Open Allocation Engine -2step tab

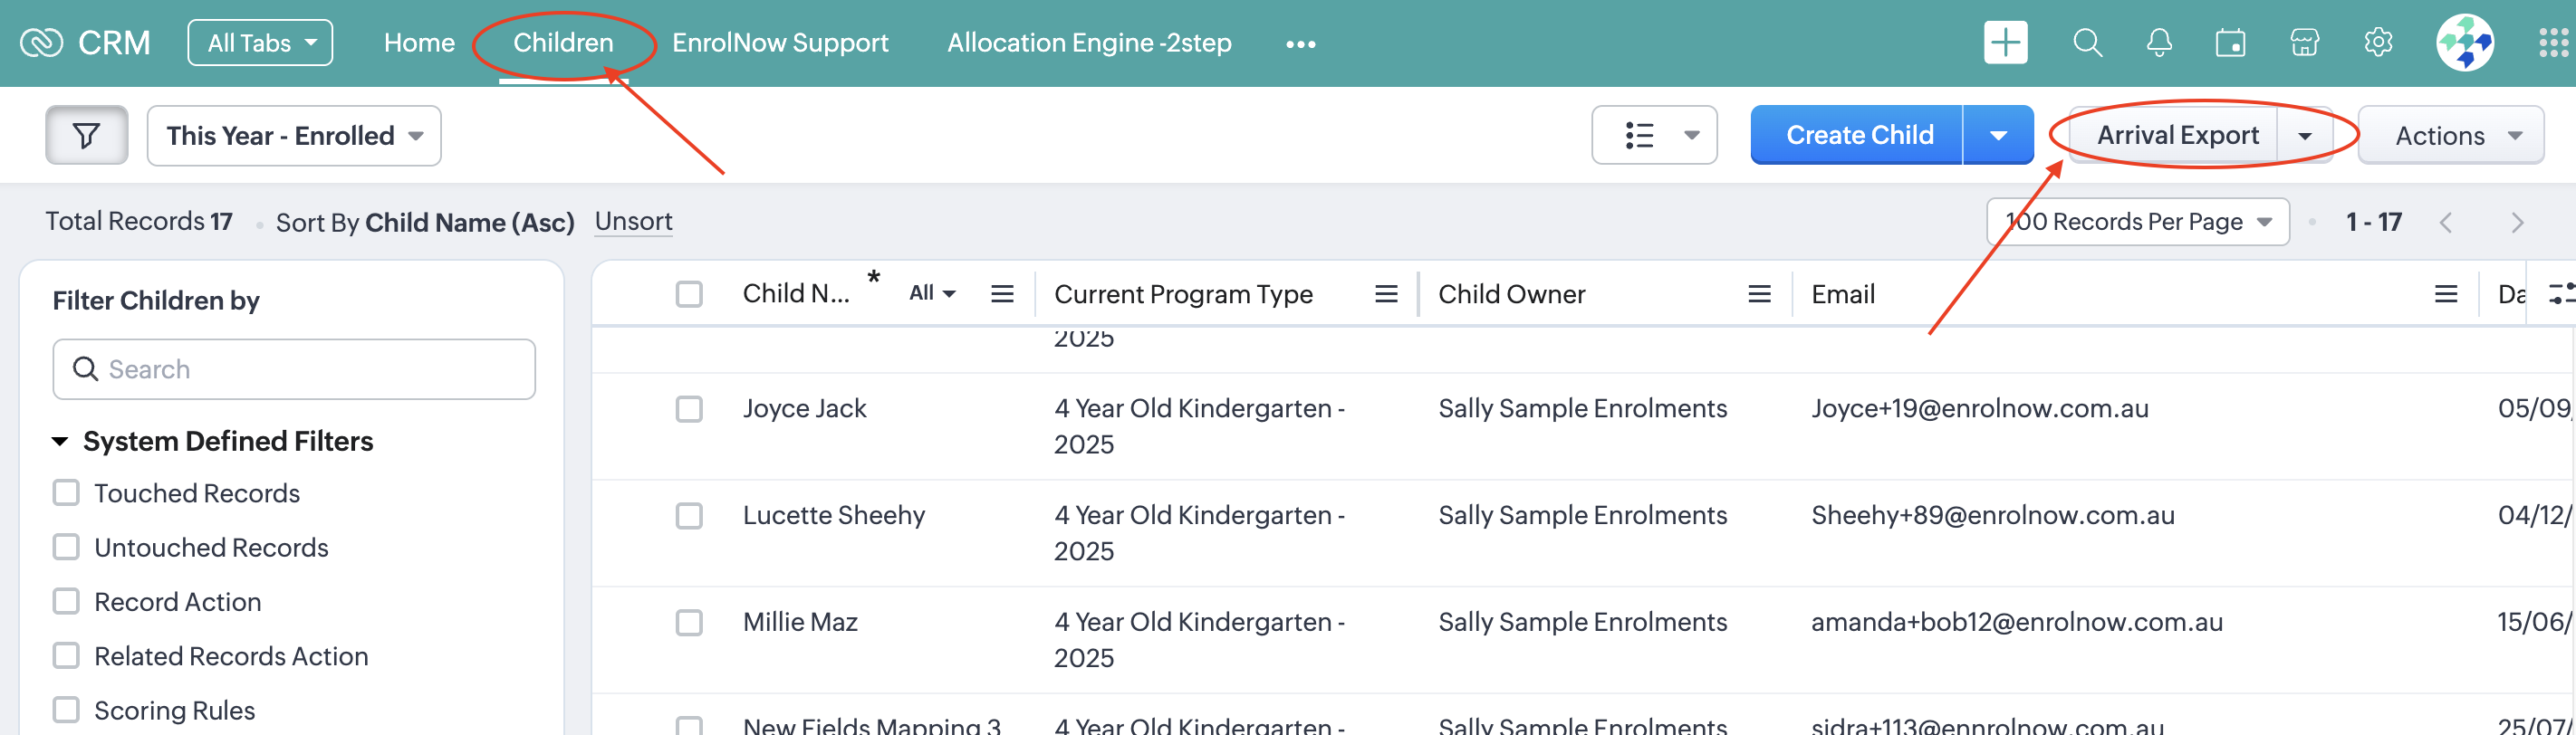[x=1089, y=43]
